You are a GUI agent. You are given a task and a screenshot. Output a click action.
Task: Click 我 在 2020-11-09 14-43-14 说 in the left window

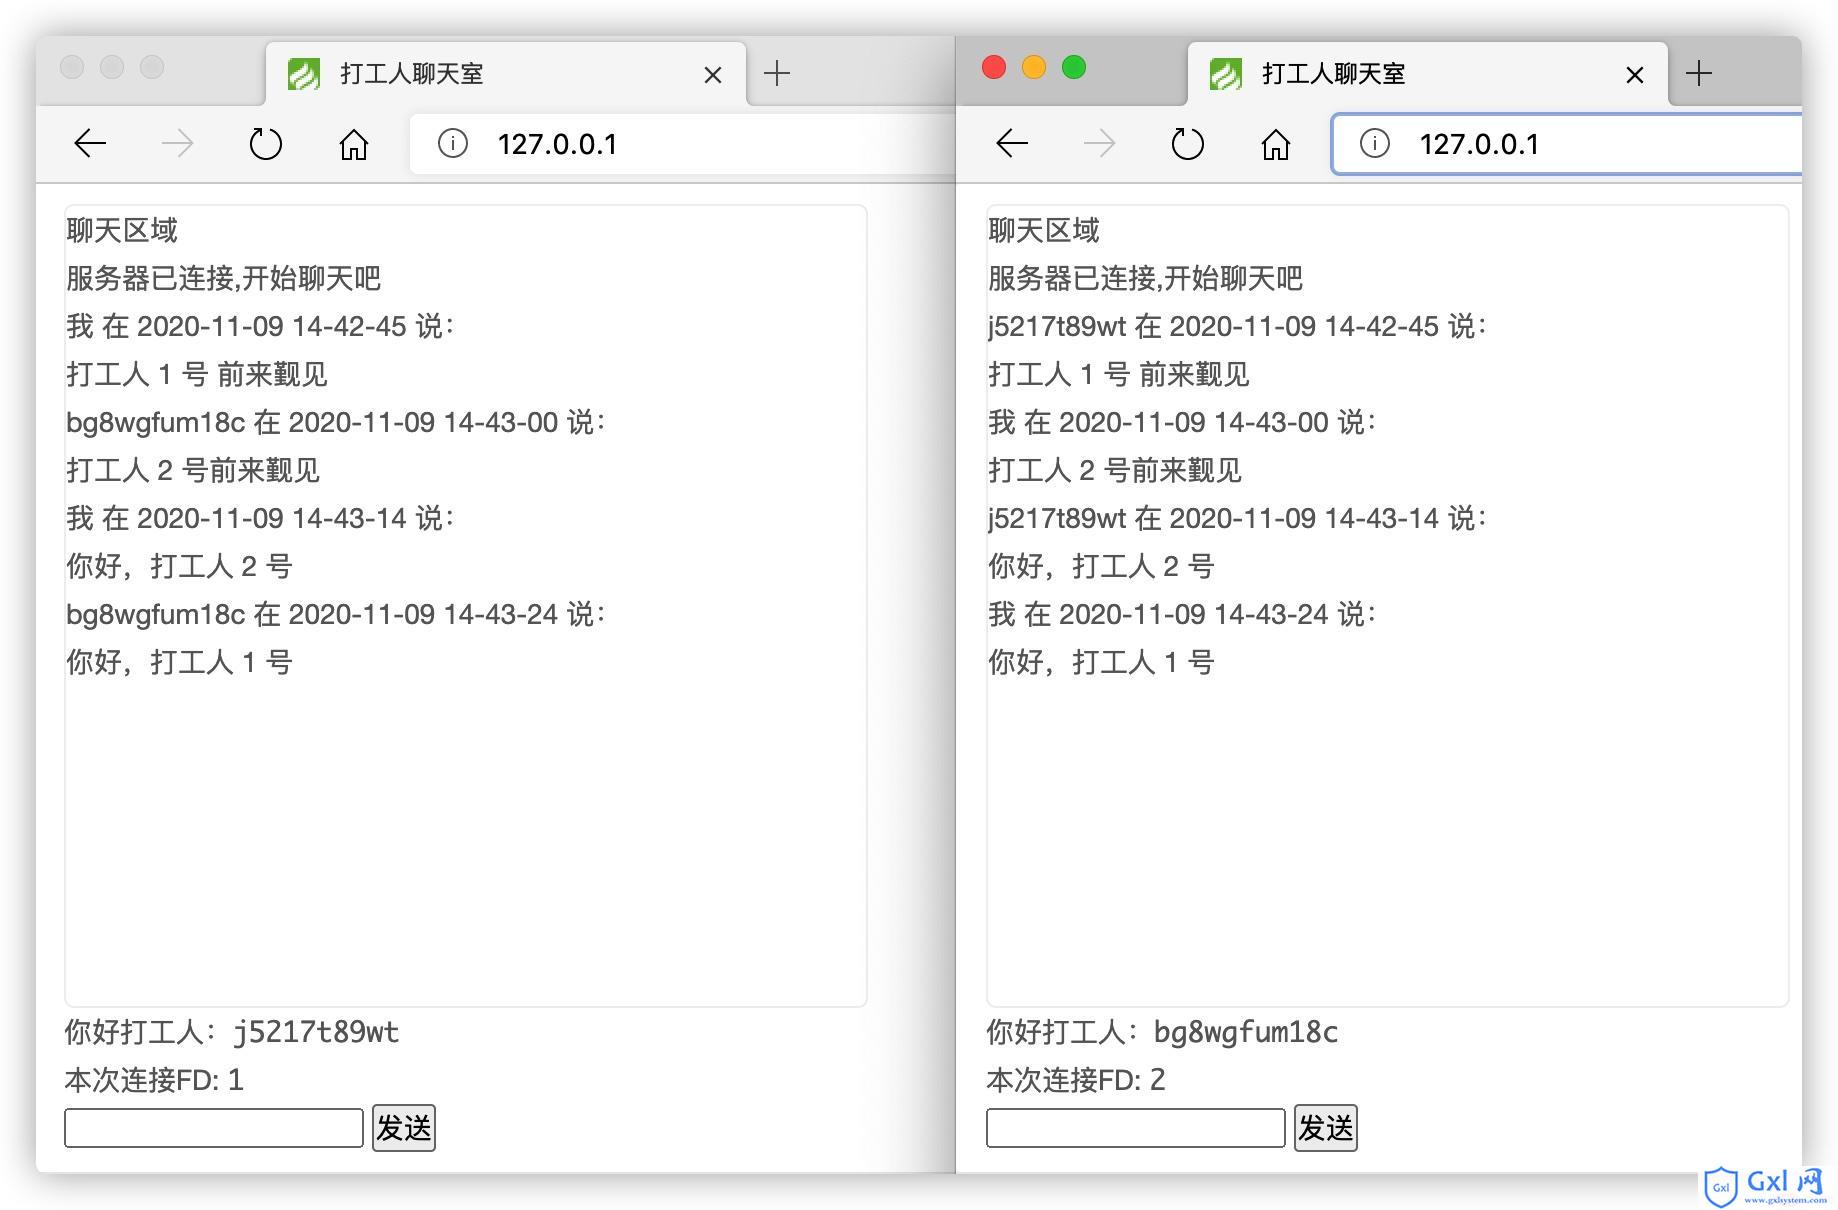point(260,519)
